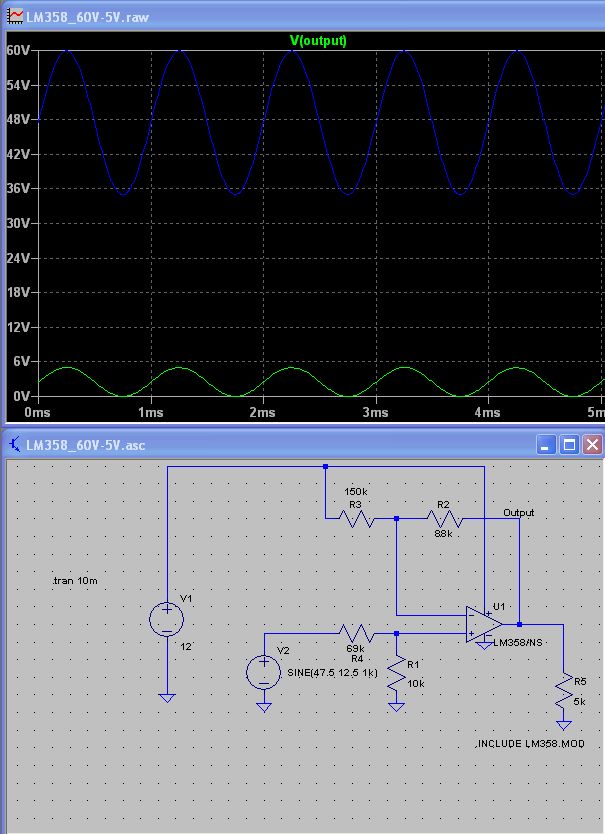The image size is (605, 834).
Task: Maximize the LM358_60V-5V.asc schematic window
Action: point(569,445)
